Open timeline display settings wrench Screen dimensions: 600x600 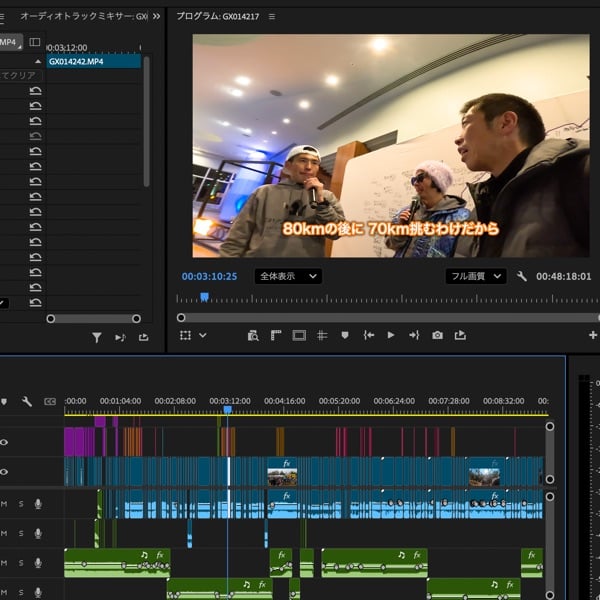pos(27,401)
